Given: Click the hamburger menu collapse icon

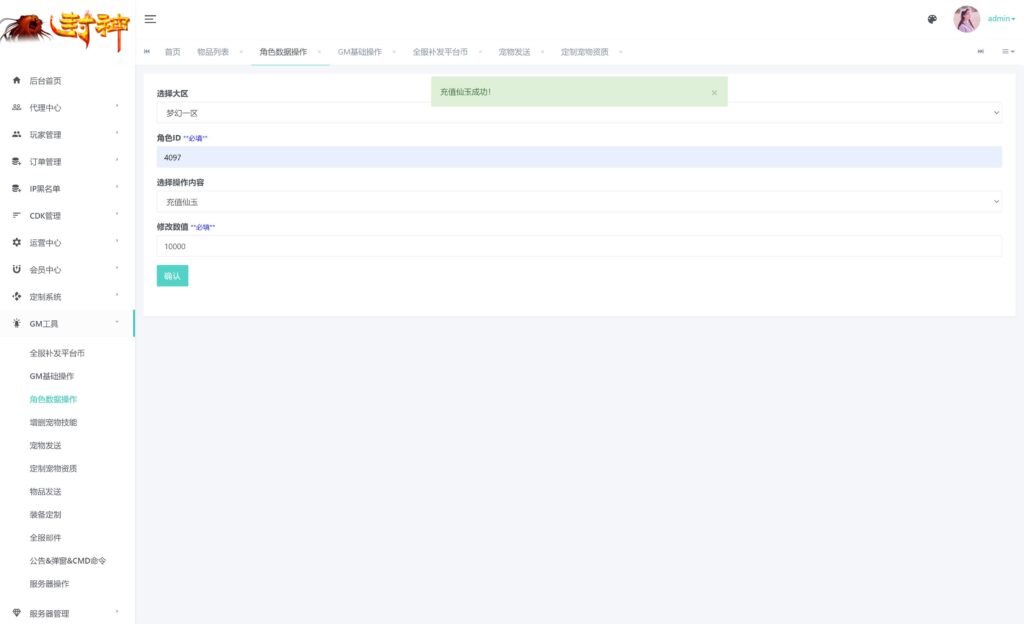Looking at the screenshot, I should [150, 19].
